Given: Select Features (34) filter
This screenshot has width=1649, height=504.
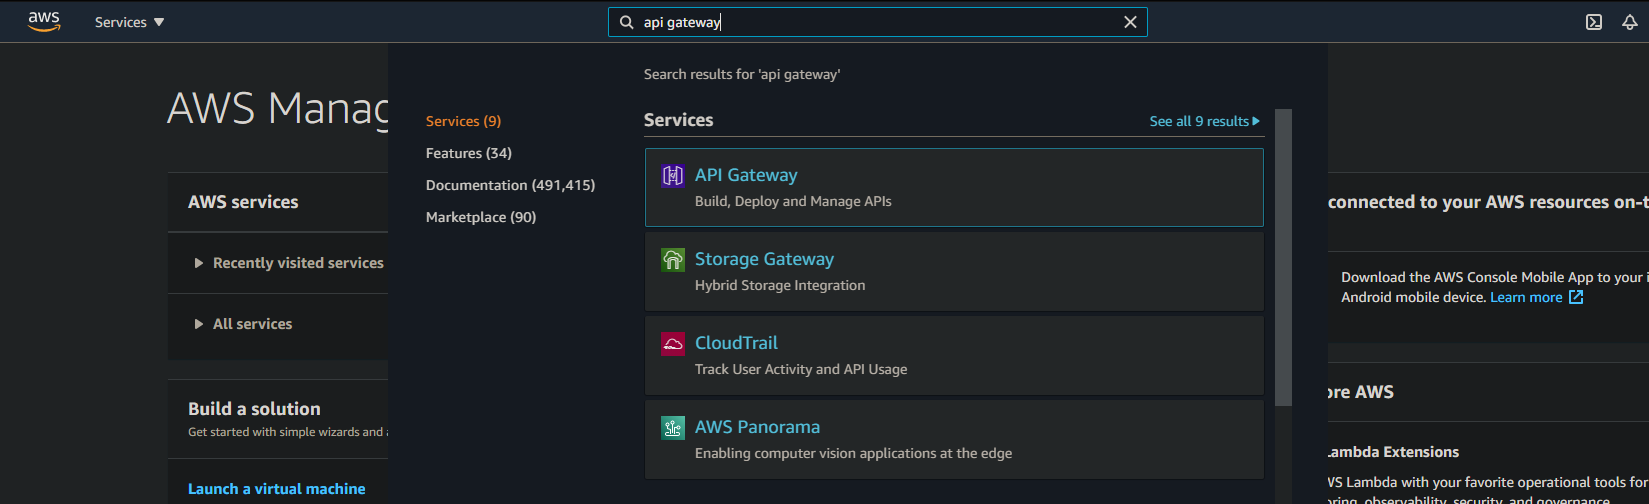Looking at the screenshot, I should pyautogui.click(x=468, y=153).
